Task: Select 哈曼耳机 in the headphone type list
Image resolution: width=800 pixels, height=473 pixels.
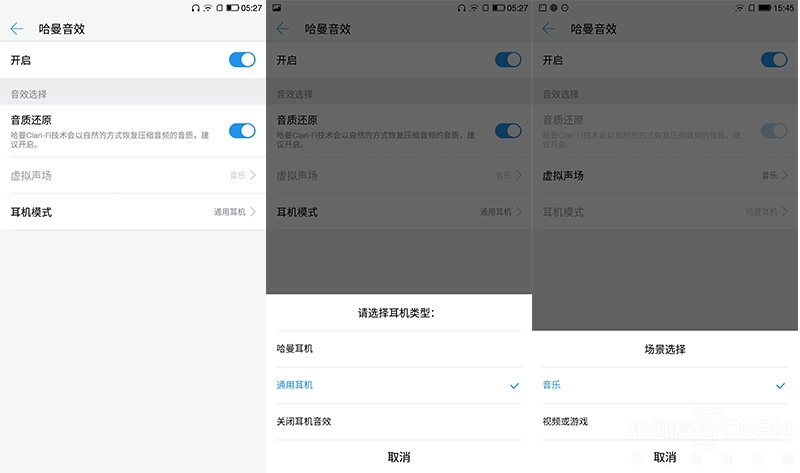Action: click(398, 349)
